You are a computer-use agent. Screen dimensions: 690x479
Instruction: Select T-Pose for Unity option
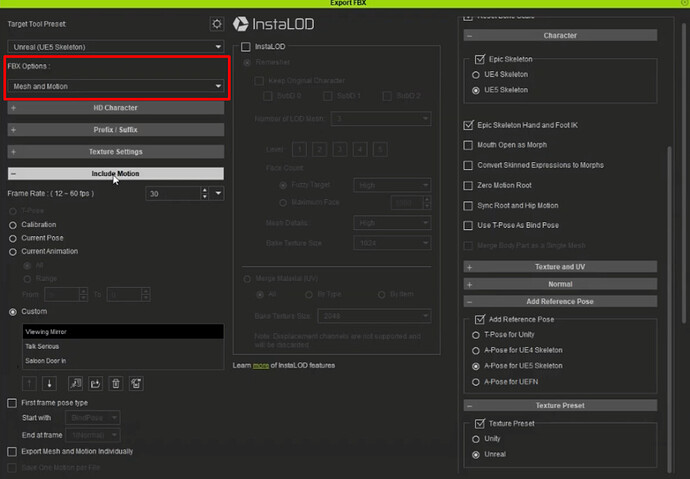[476, 335]
